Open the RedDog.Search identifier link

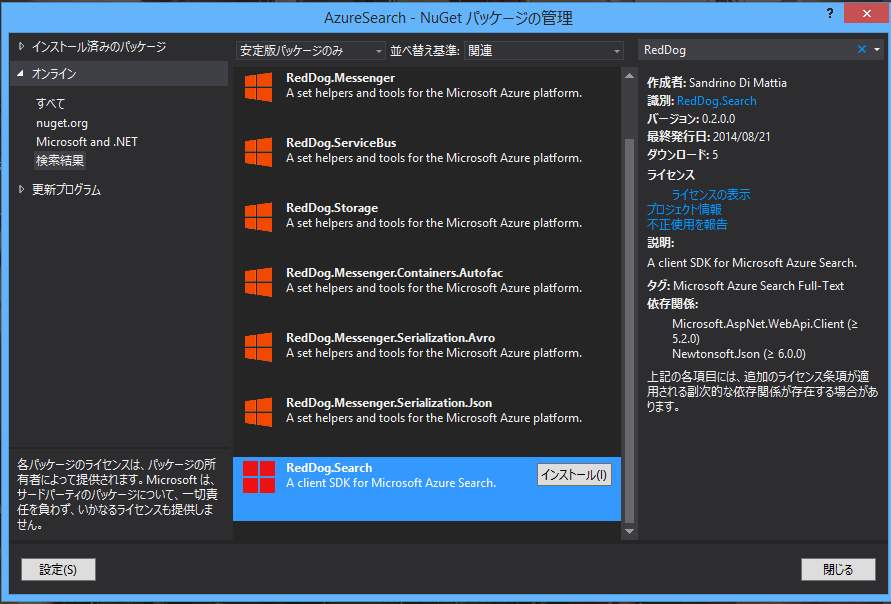click(x=717, y=101)
